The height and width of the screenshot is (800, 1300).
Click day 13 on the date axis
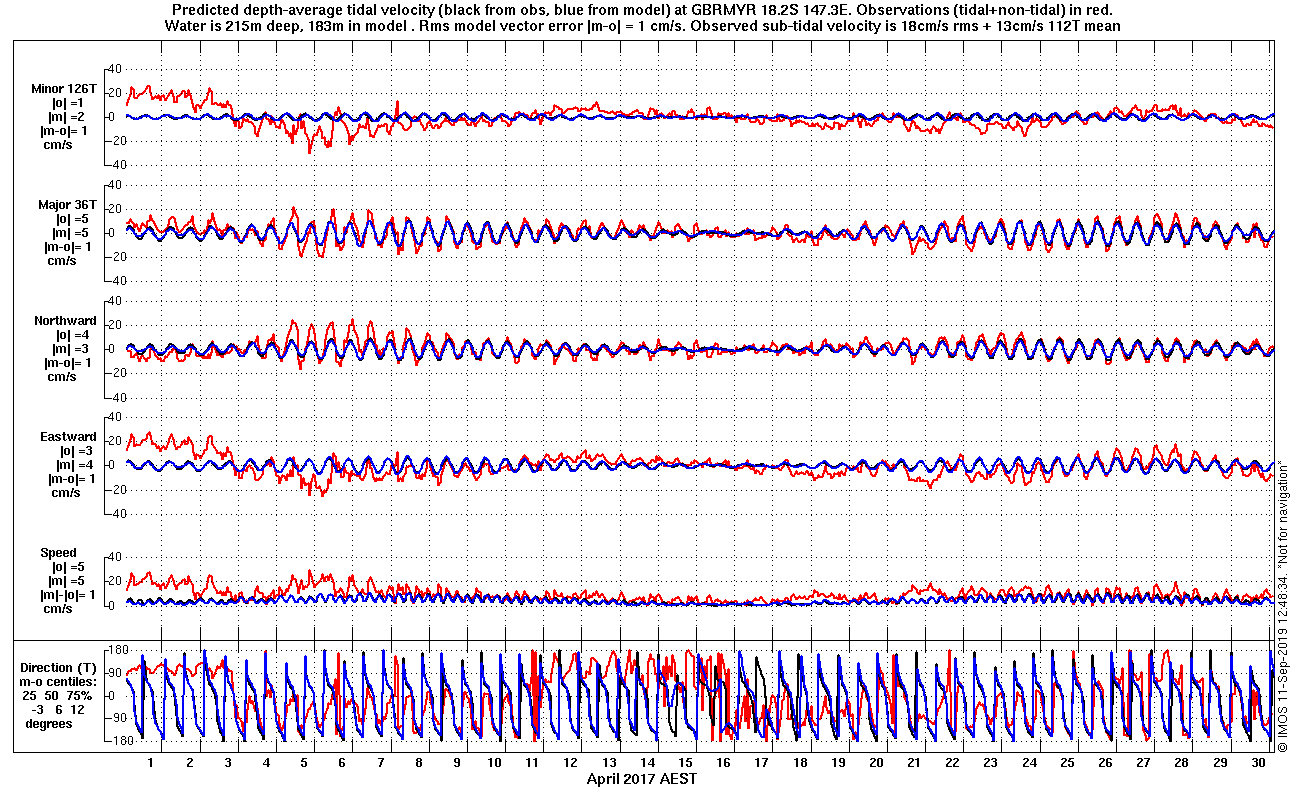(x=610, y=763)
